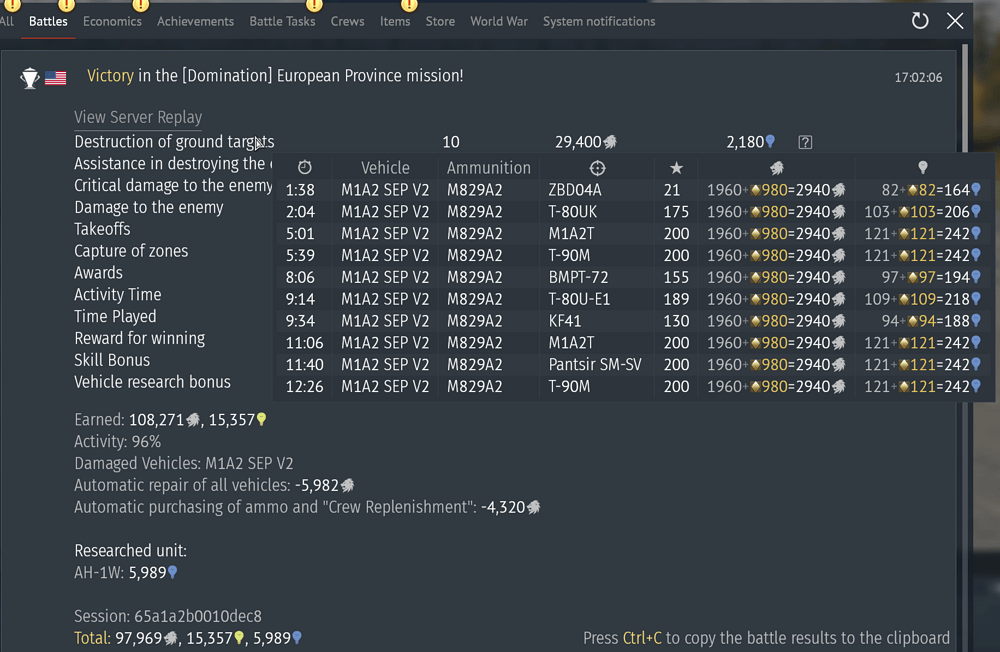This screenshot has height=652, width=1000.
Task: Select the Battle Tasks tab
Action: [x=282, y=21]
